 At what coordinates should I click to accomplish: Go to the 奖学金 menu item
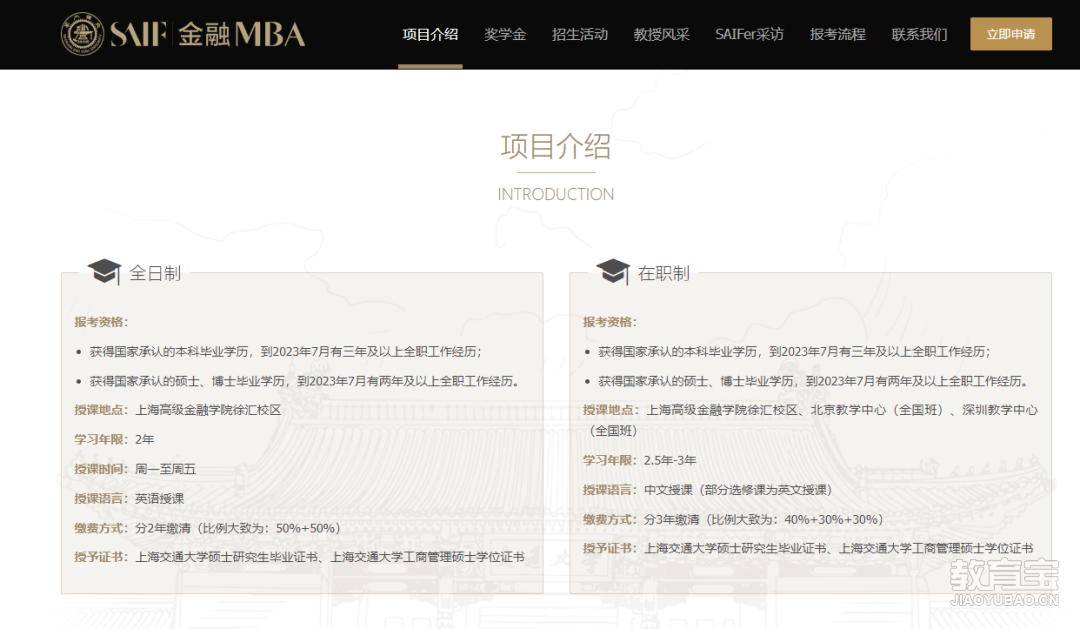click(505, 34)
